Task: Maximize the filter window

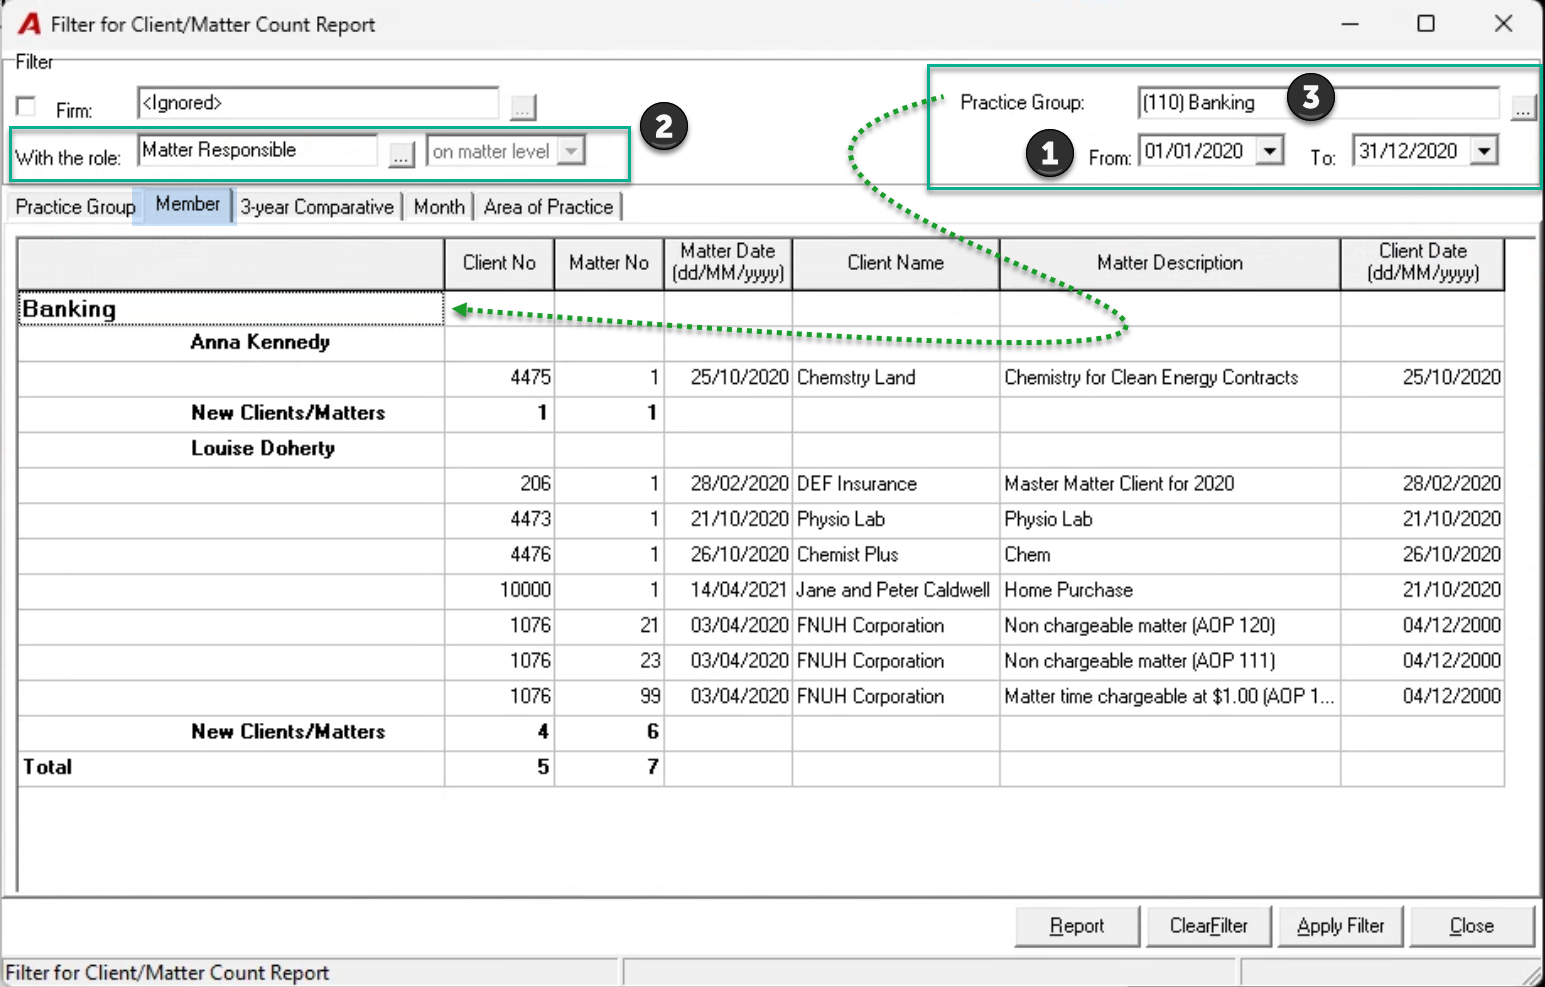Action: (x=1426, y=23)
